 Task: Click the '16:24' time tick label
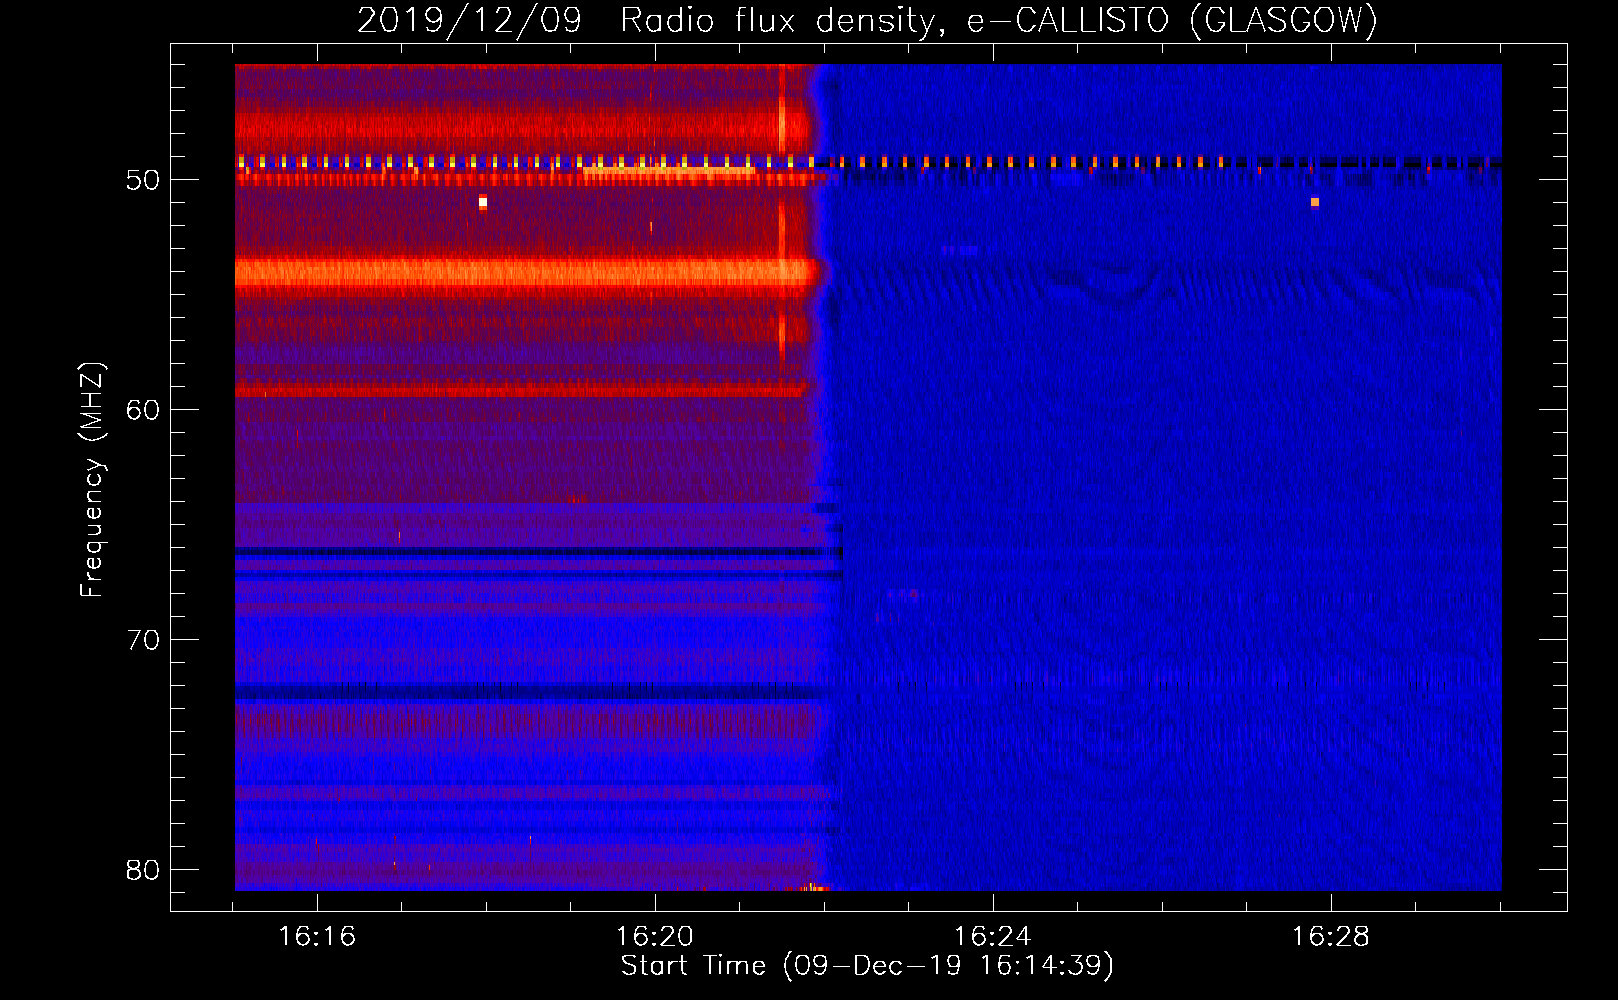(993, 937)
